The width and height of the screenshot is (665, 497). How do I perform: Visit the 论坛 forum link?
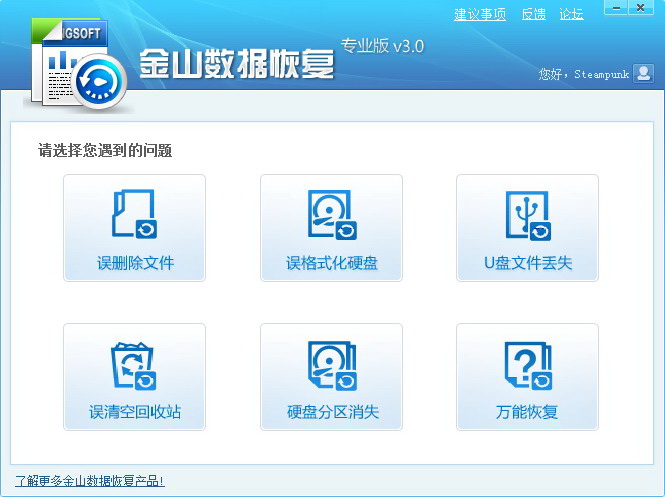571,14
